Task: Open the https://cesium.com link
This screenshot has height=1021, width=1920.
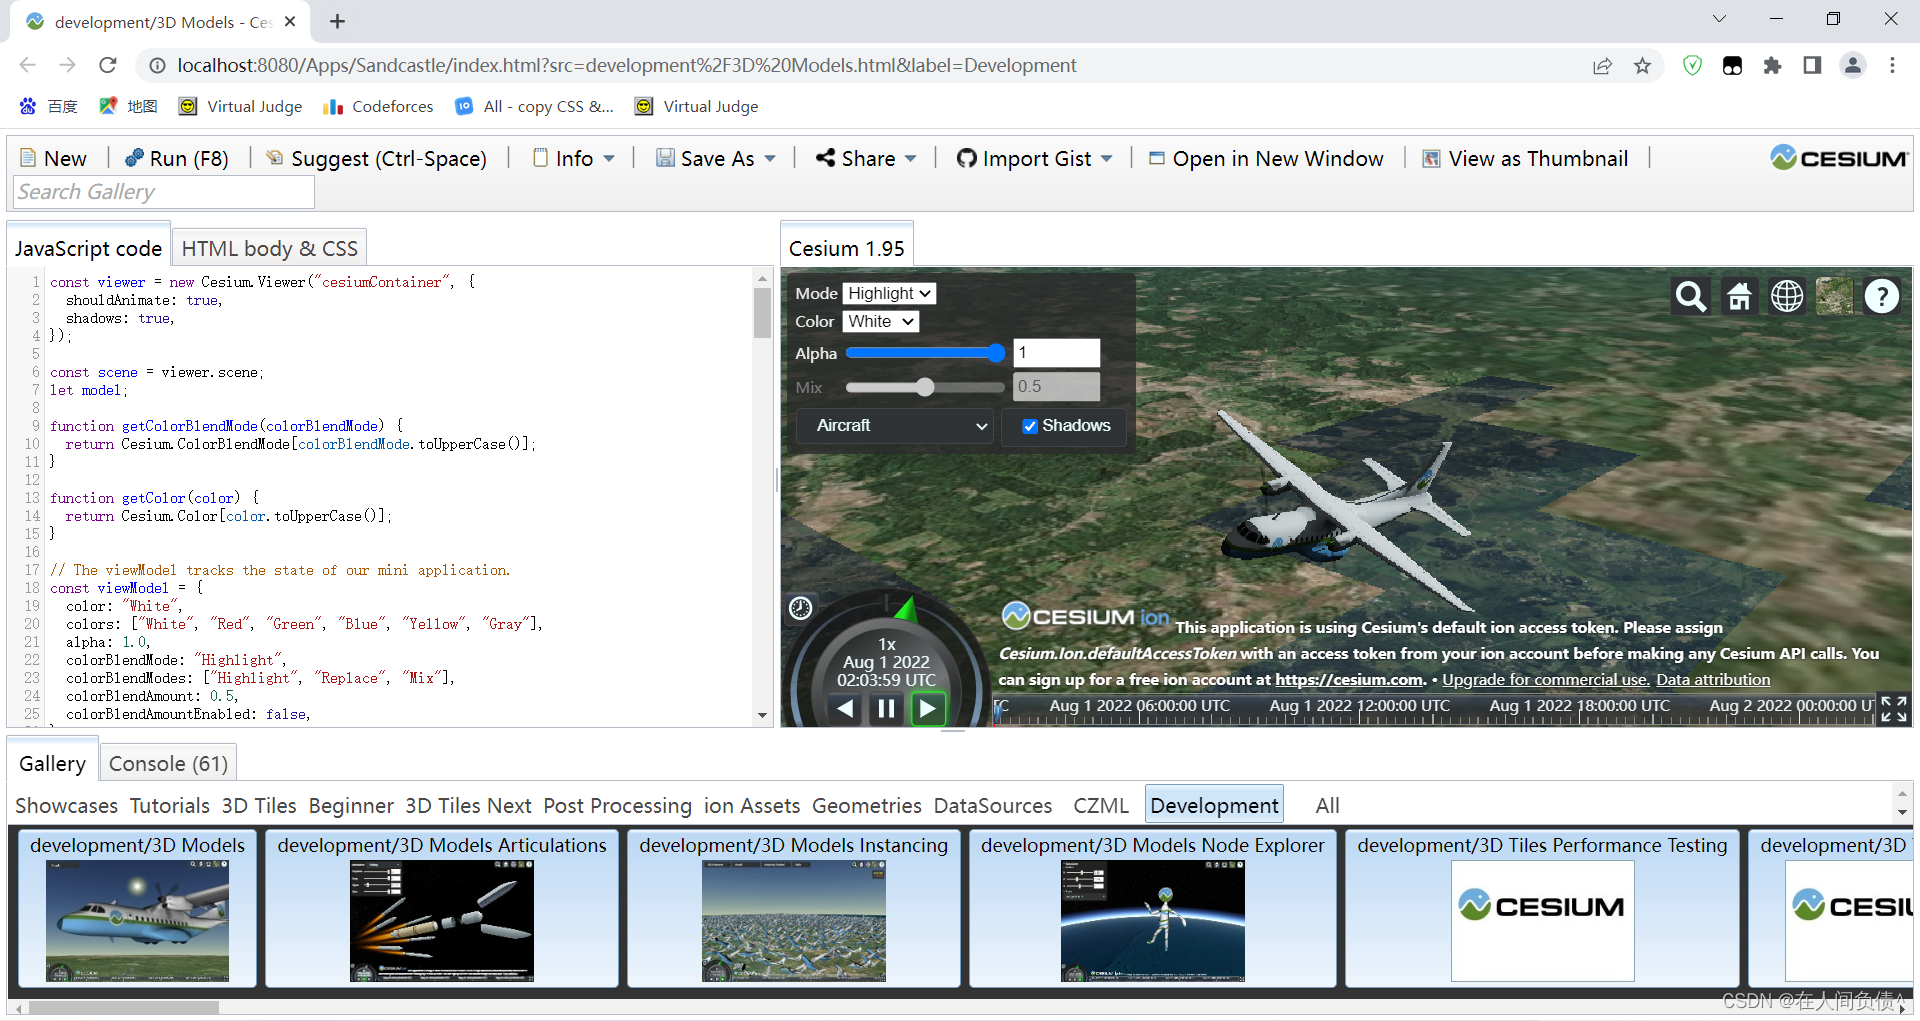Action: click(1350, 680)
